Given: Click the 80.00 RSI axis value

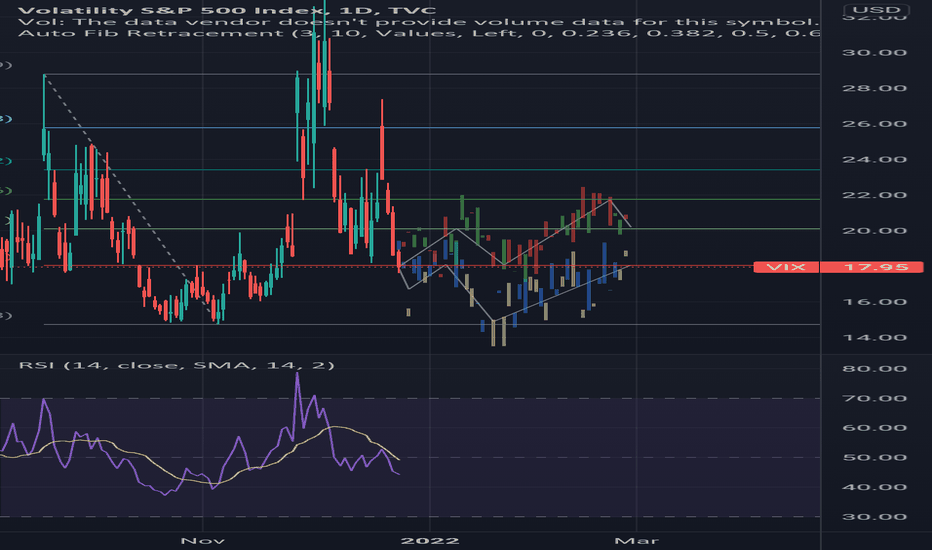Looking at the screenshot, I should (874, 369).
